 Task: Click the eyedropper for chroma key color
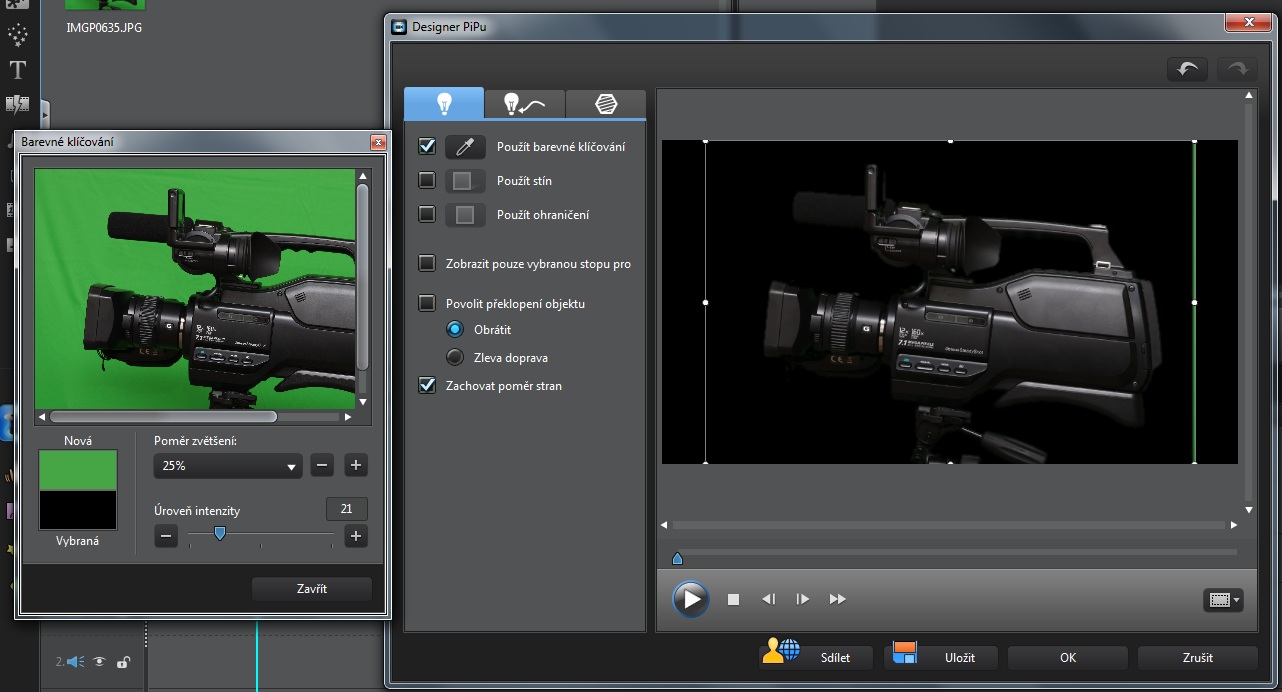pyautogui.click(x=464, y=147)
